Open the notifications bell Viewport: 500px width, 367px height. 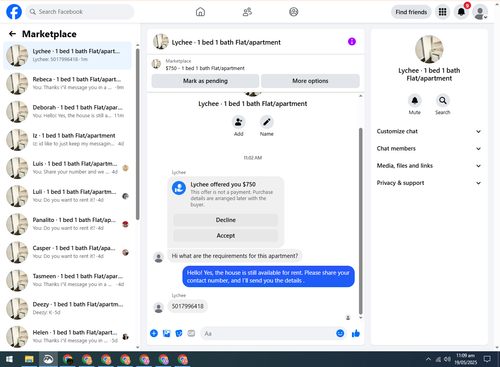(461, 12)
